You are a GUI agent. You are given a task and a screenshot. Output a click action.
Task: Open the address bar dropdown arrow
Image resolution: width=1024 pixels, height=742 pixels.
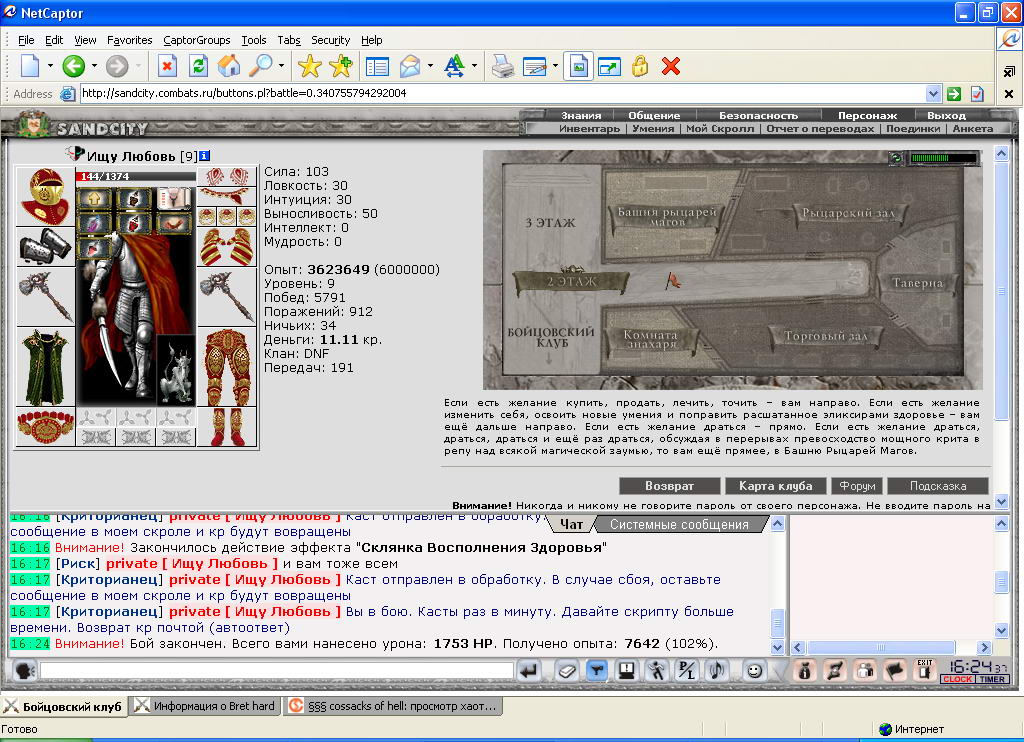[x=933, y=93]
